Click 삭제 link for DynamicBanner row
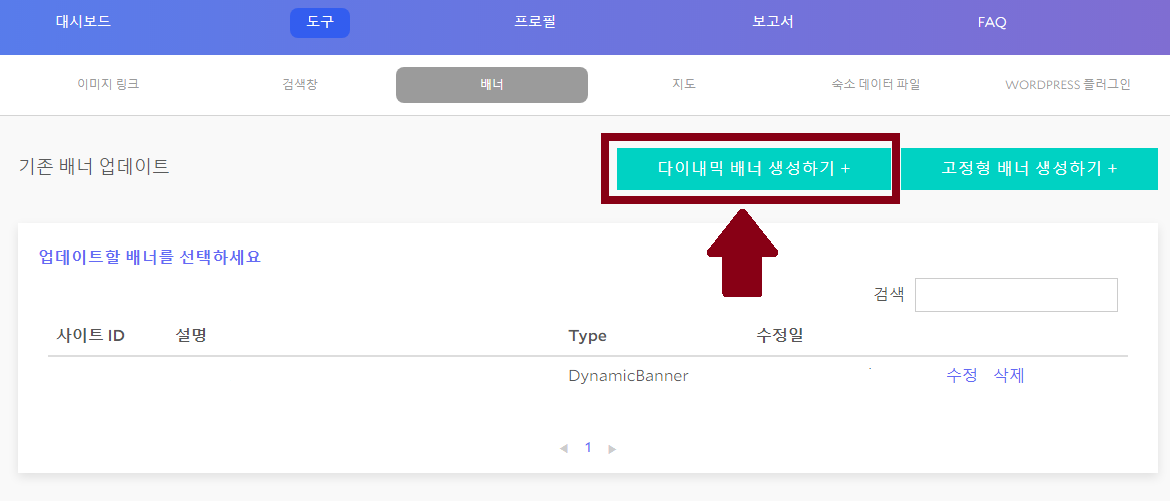 [x=1009, y=376]
